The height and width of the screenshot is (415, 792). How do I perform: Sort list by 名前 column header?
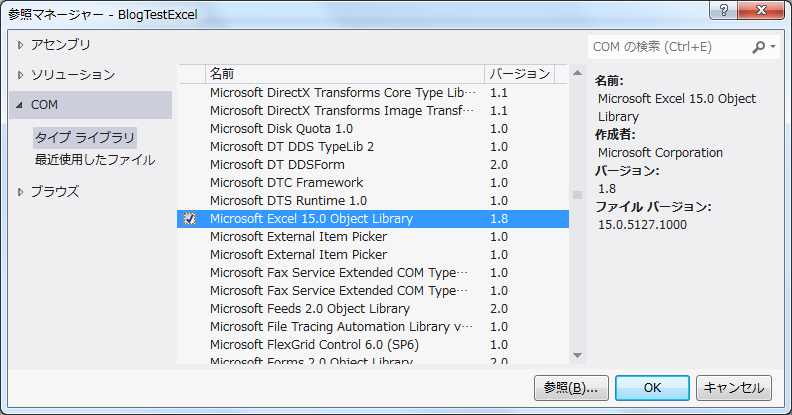(344, 74)
